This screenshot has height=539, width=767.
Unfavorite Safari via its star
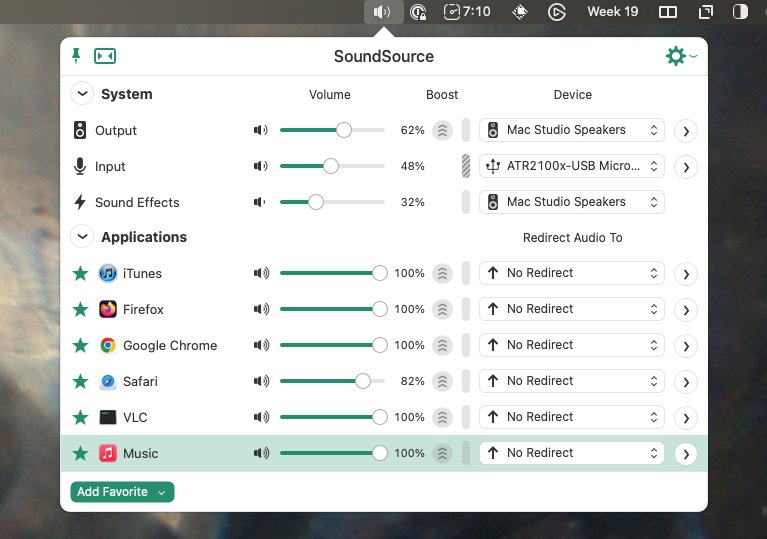[x=80, y=381]
